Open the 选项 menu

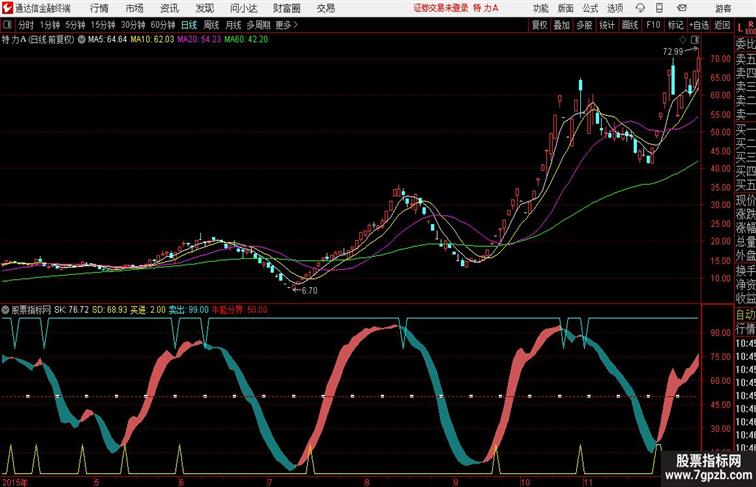tap(615, 8)
